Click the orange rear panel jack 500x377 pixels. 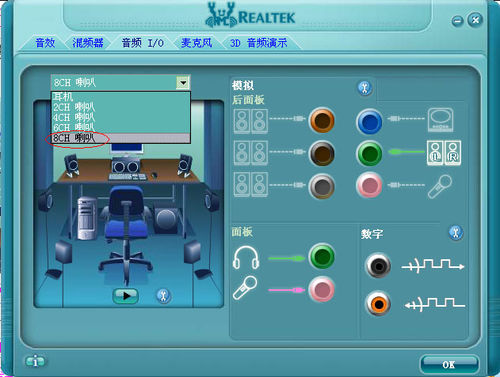322,120
